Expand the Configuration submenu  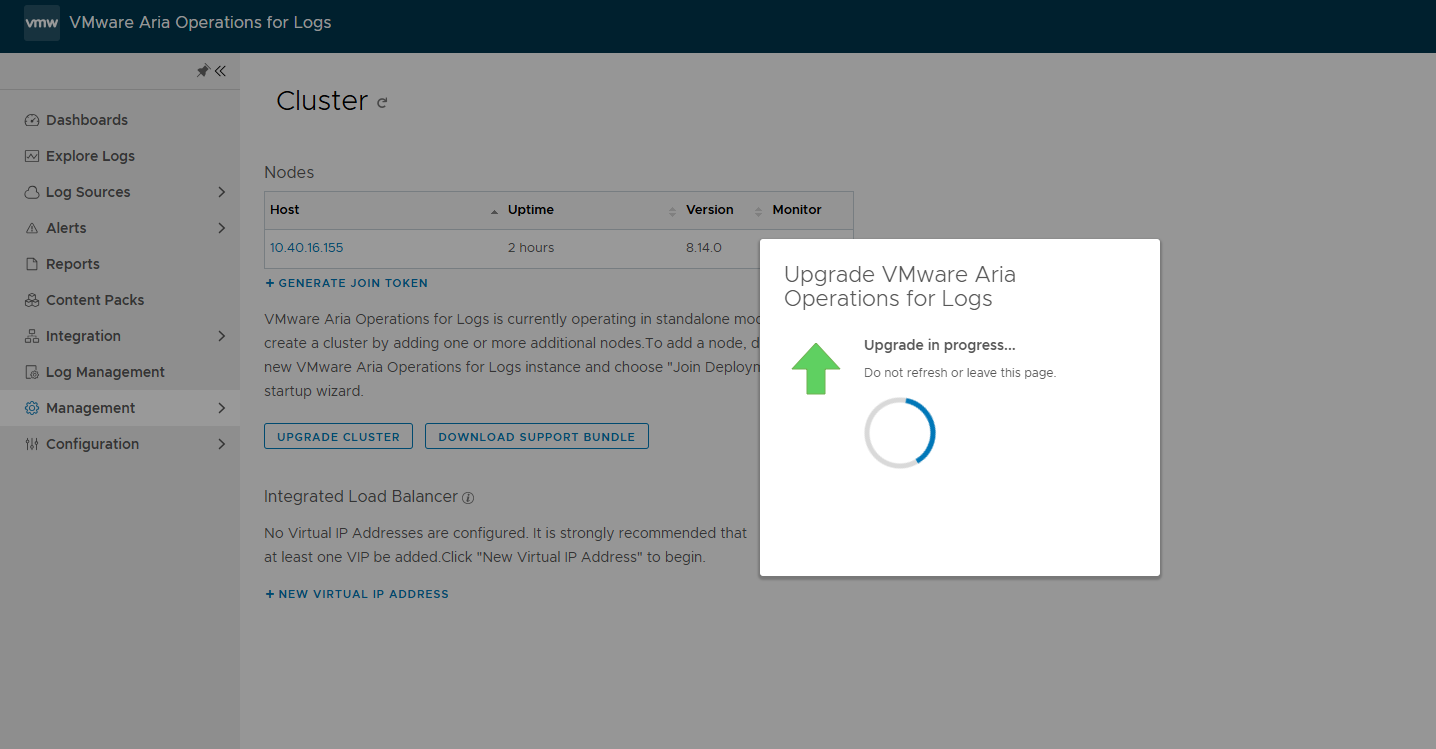tap(221, 444)
